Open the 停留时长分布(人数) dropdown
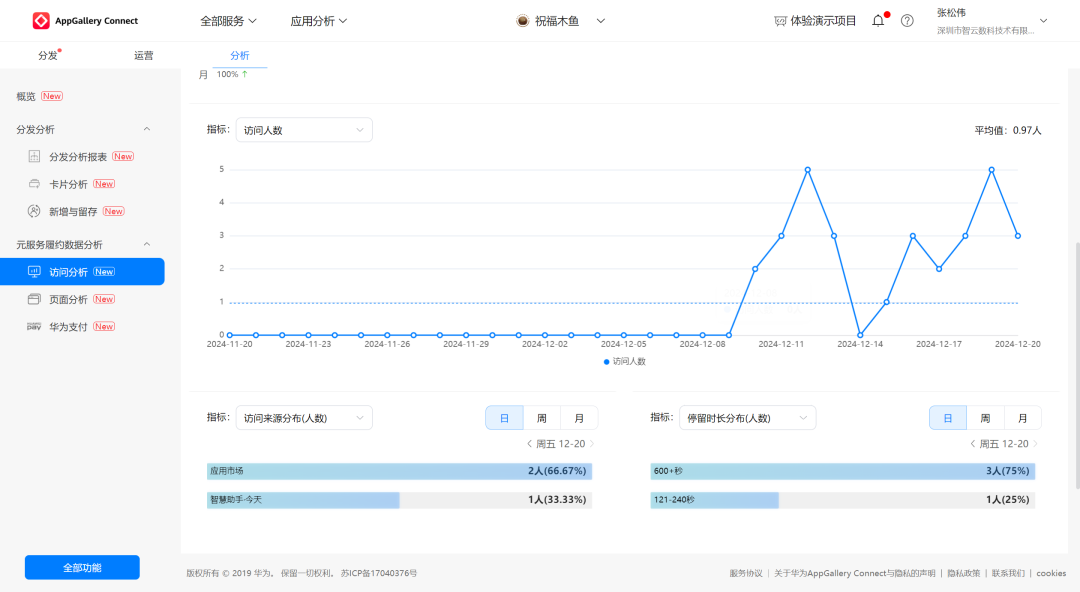The width and height of the screenshot is (1080, 592). [746, 417]
